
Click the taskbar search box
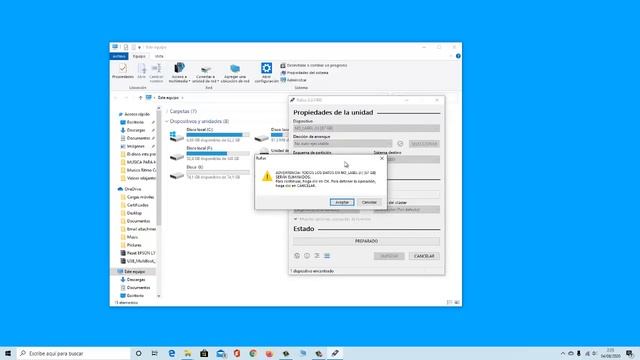[74, 353]
